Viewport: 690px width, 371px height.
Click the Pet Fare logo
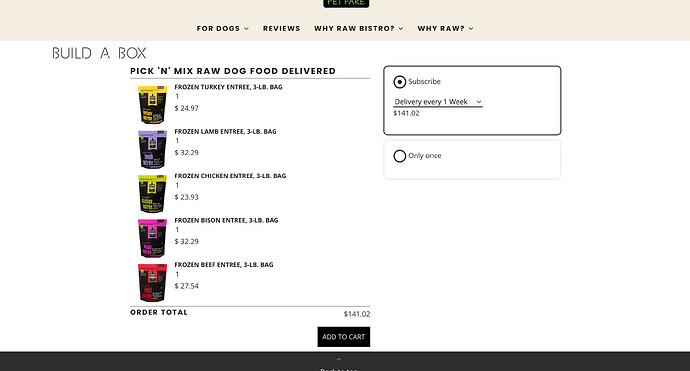[346, 4]
